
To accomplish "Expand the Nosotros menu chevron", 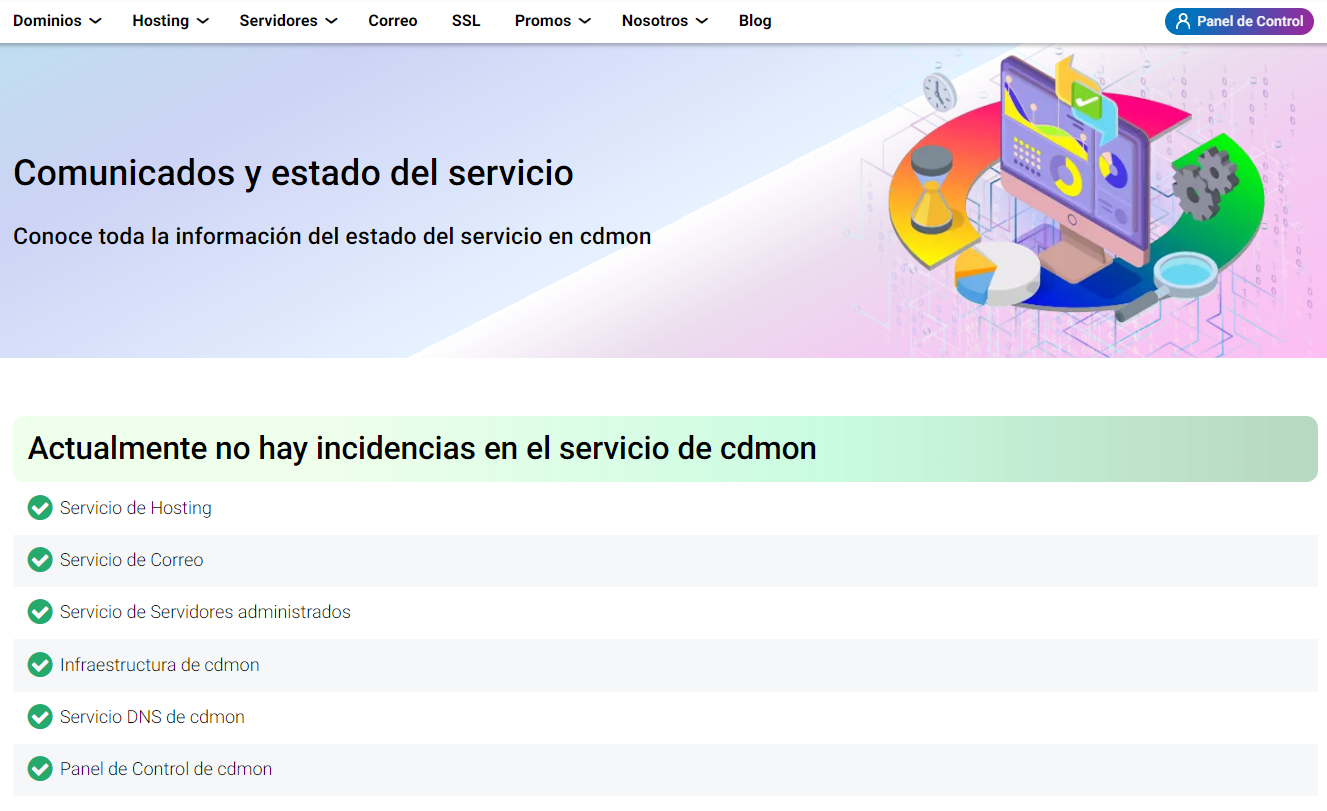I will (x=701, y=21).
